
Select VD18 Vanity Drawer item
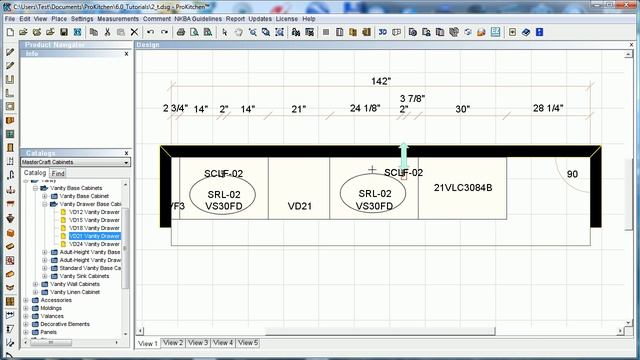coord(94,228)
